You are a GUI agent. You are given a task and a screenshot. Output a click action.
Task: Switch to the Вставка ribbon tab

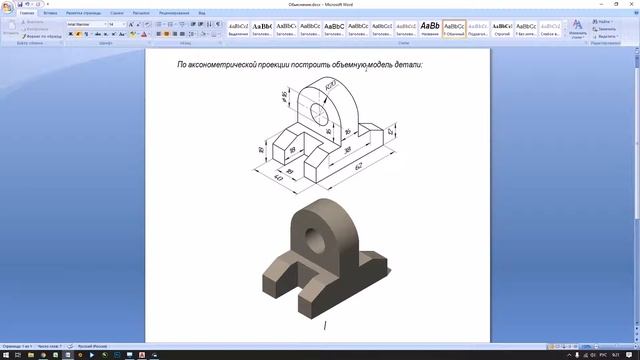[50, 13]
